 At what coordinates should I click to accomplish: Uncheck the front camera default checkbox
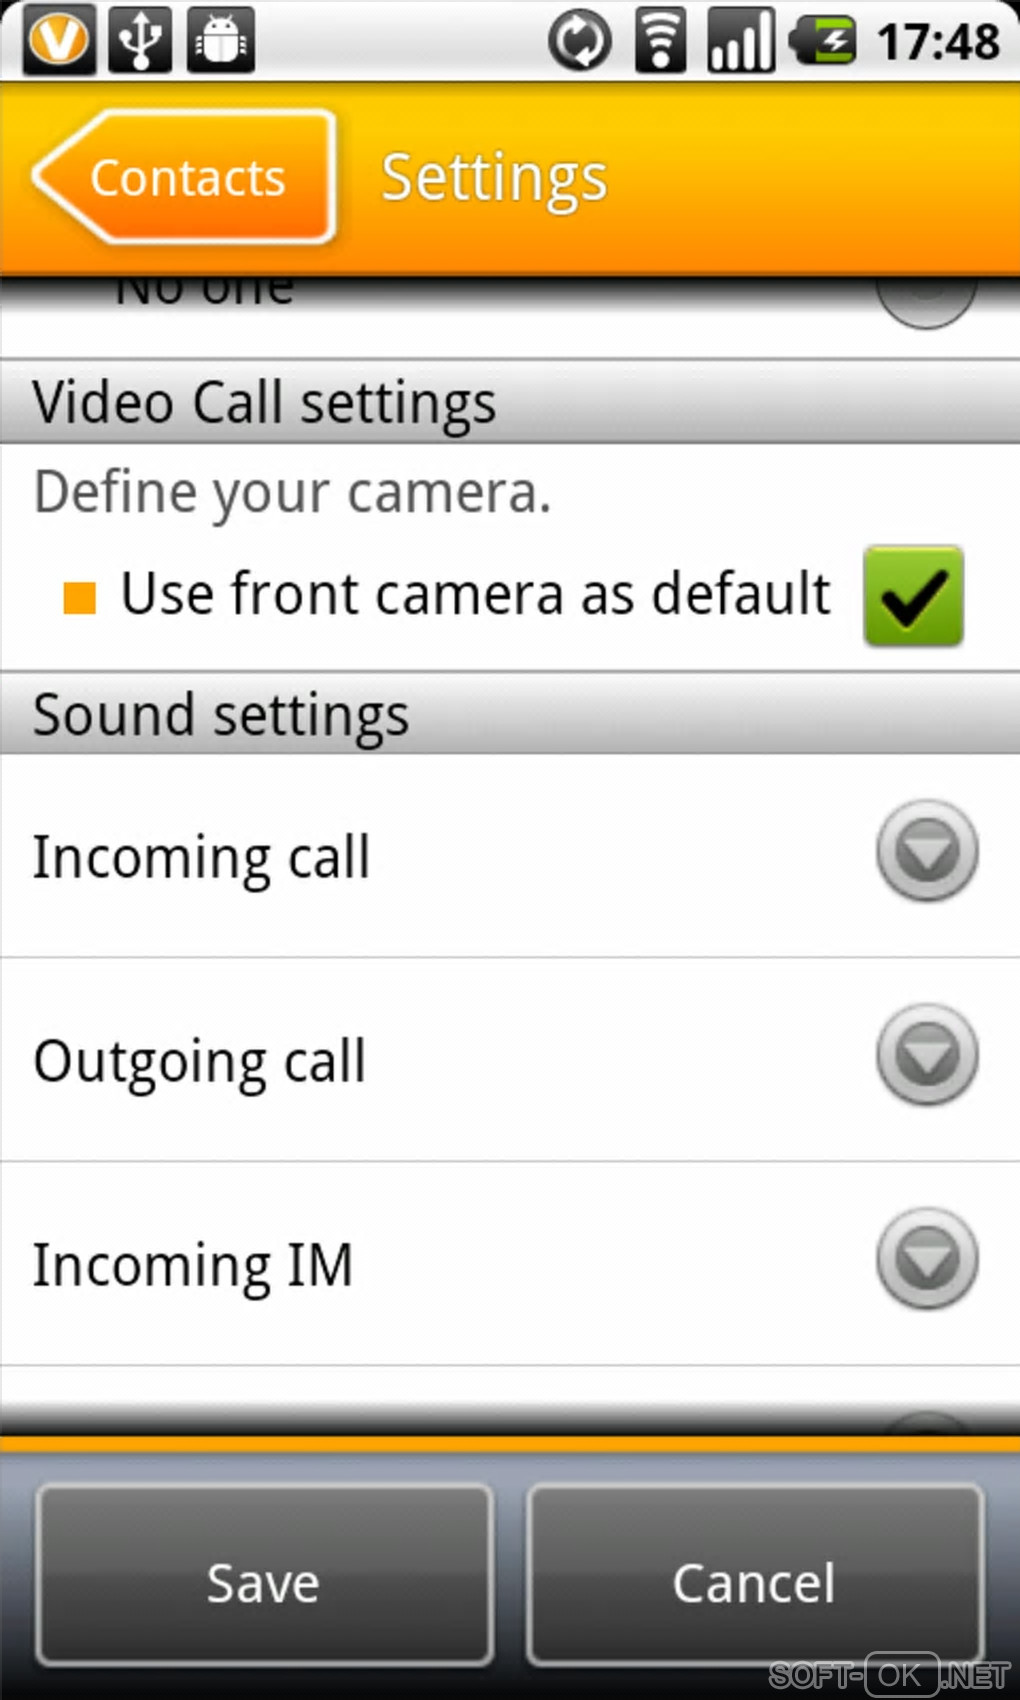913,596
